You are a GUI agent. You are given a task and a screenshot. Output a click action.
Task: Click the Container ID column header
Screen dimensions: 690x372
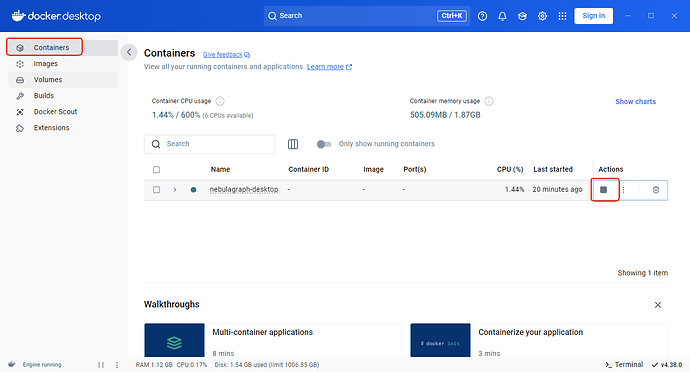(x=308, y=169)
